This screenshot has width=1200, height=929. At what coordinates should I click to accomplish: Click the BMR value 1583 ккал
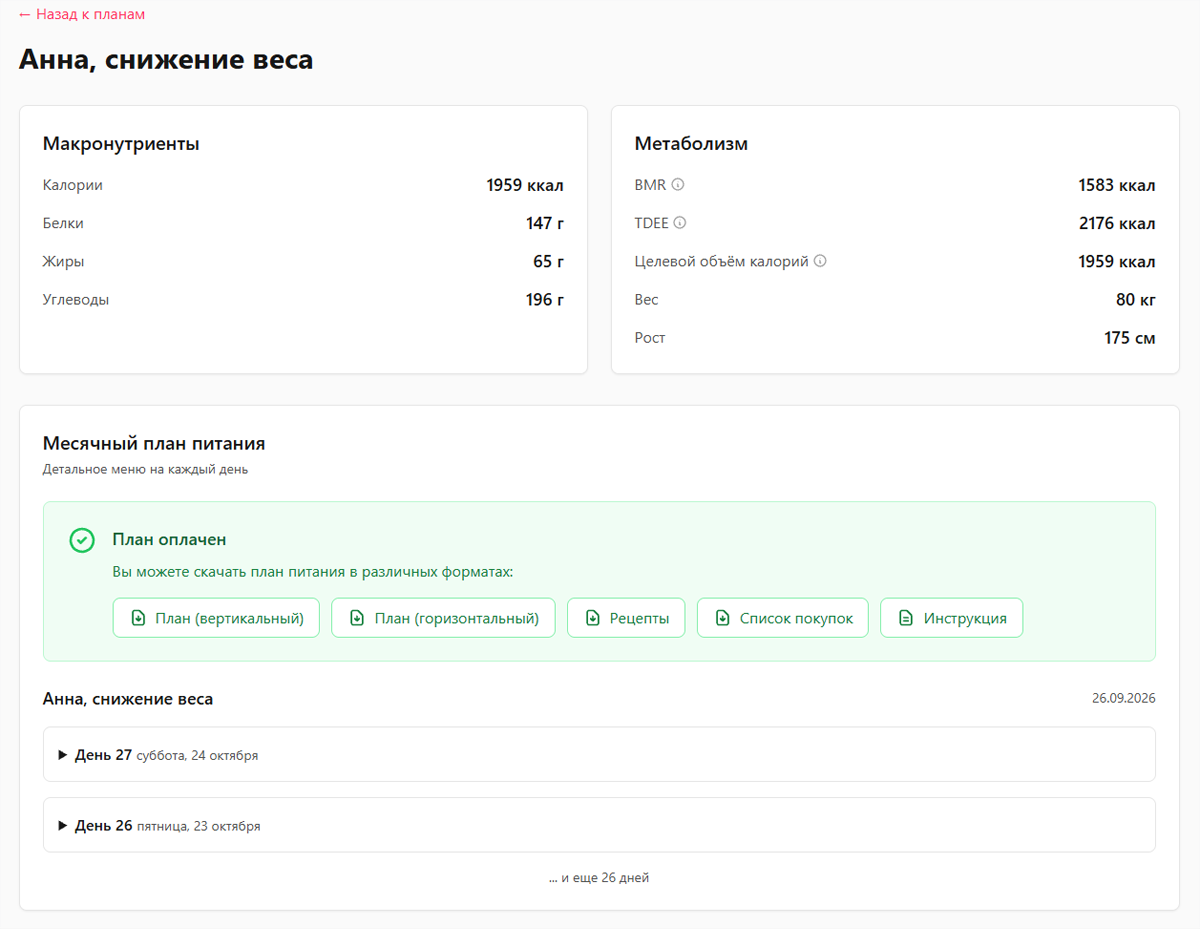(x=1117, y=185)
